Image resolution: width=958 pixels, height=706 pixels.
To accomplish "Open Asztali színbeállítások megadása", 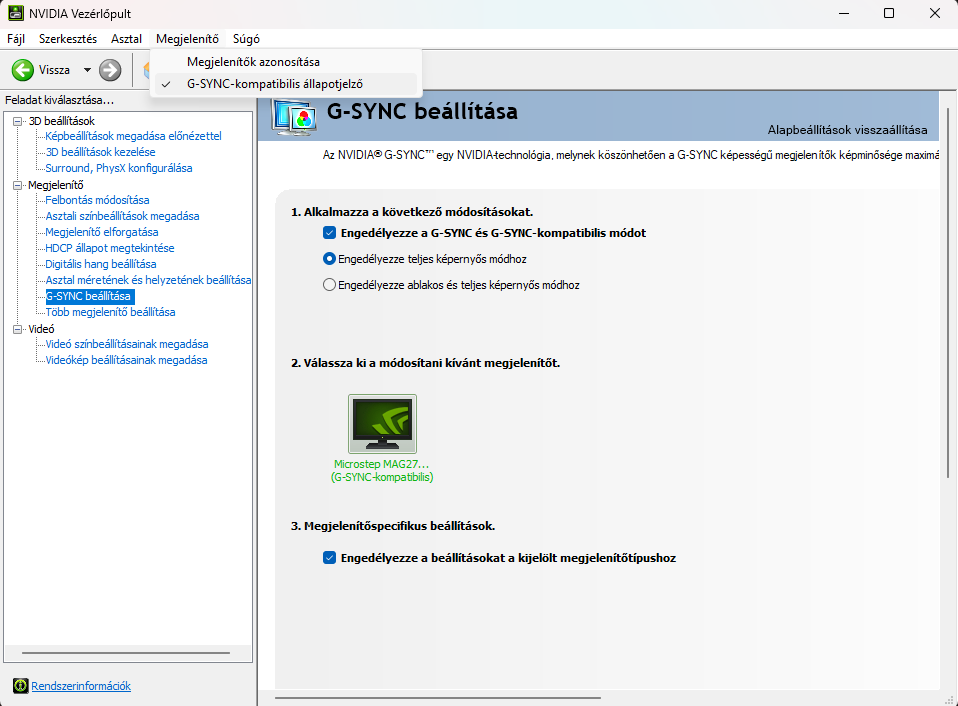I will click(x=122, y=216).
